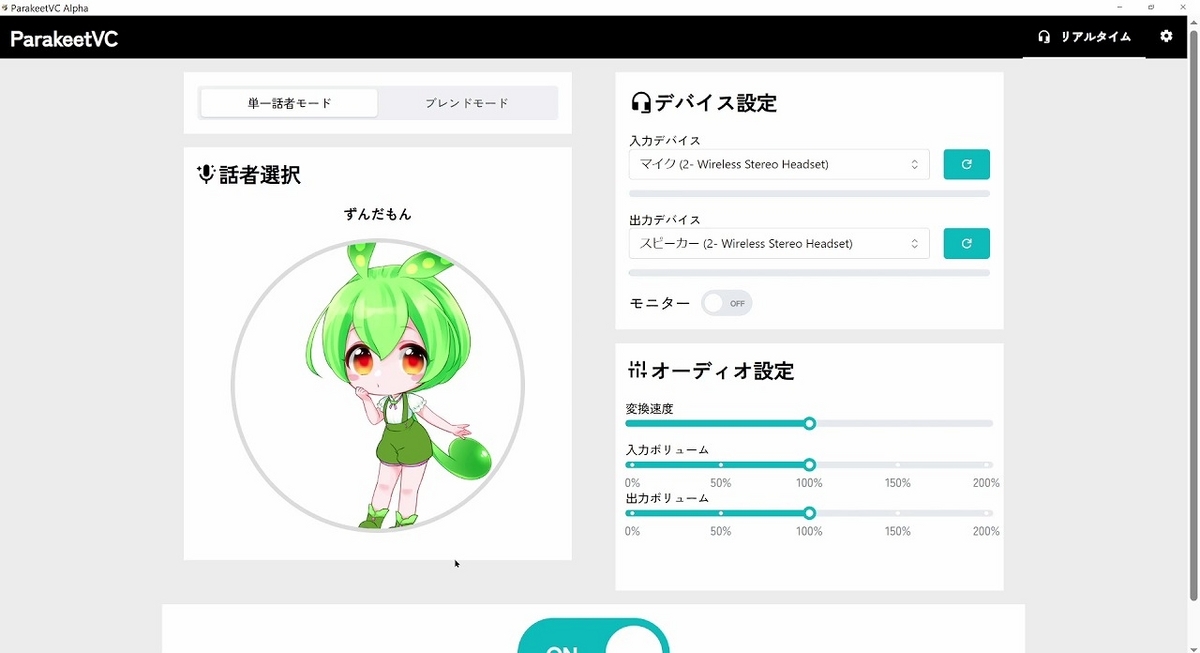Open the 出力デバイス speaker dropdown

[779, 243]
